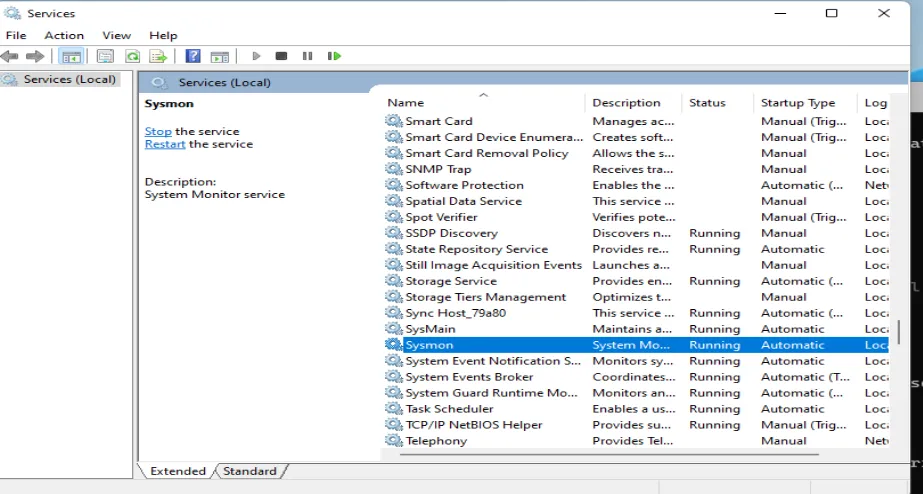Select Services (Local) in the console tree
The width and height of the screenshot is (923, 494).
[69, 79]
